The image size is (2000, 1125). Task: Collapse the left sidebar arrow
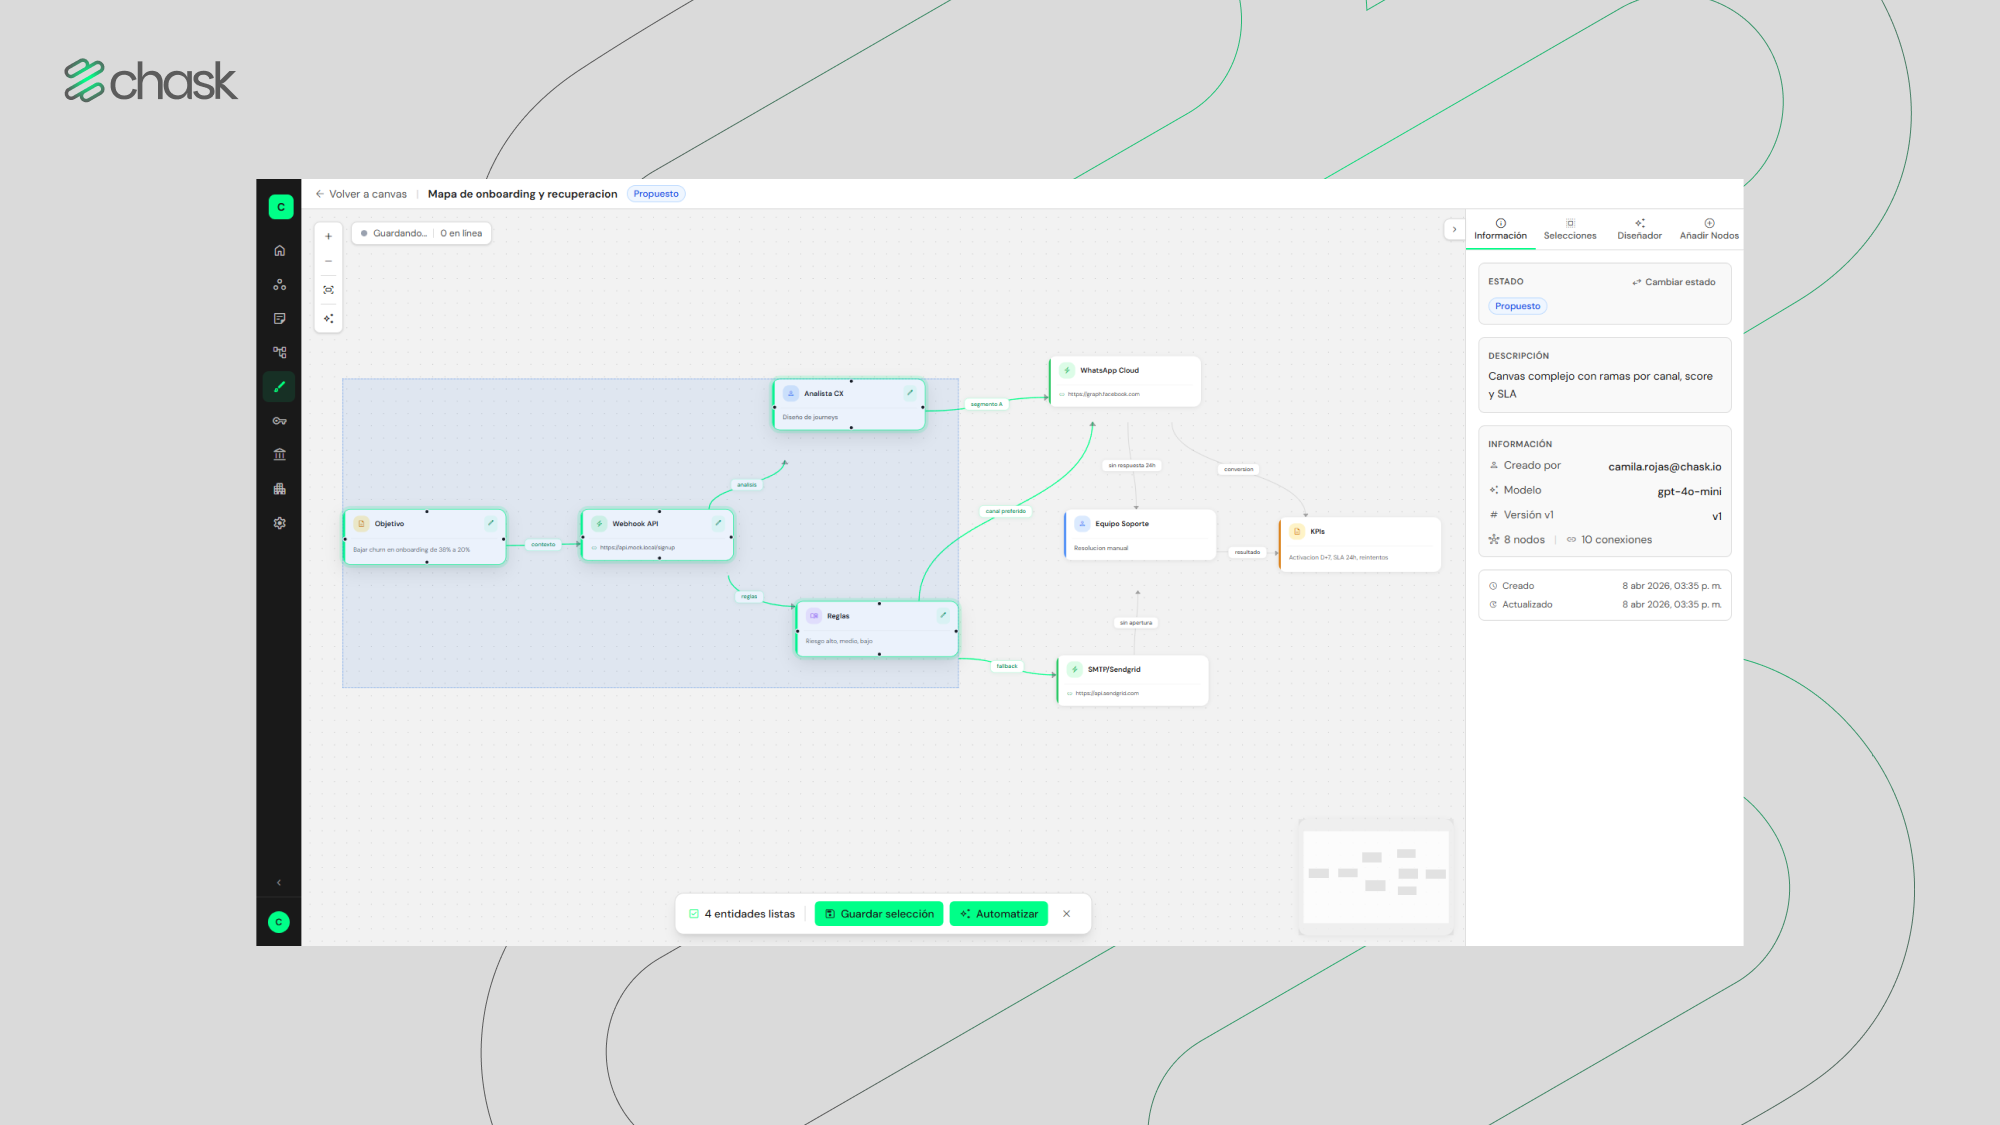click(279, 883)
